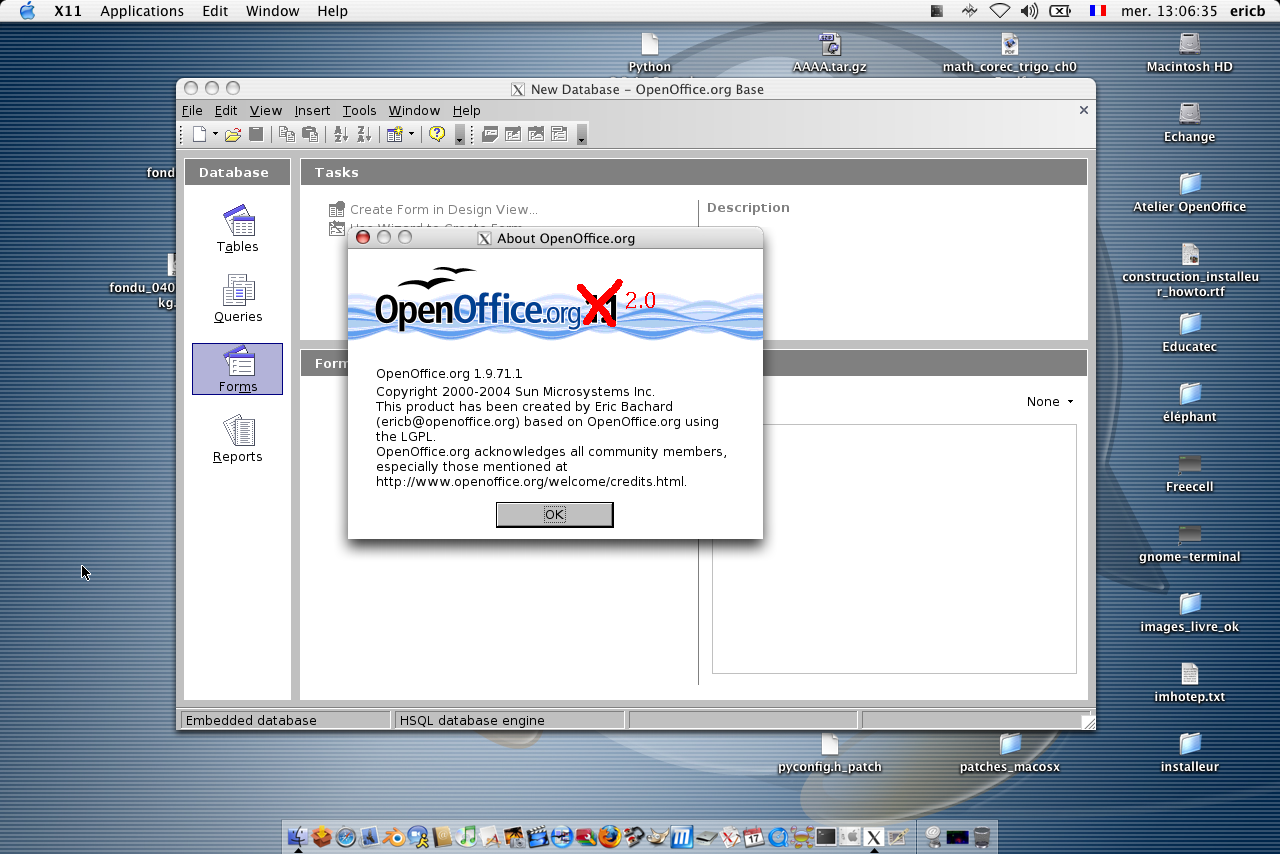Click the New document toolbar icon
This screenshot has height=854, width=1280.
pos(200,134)
